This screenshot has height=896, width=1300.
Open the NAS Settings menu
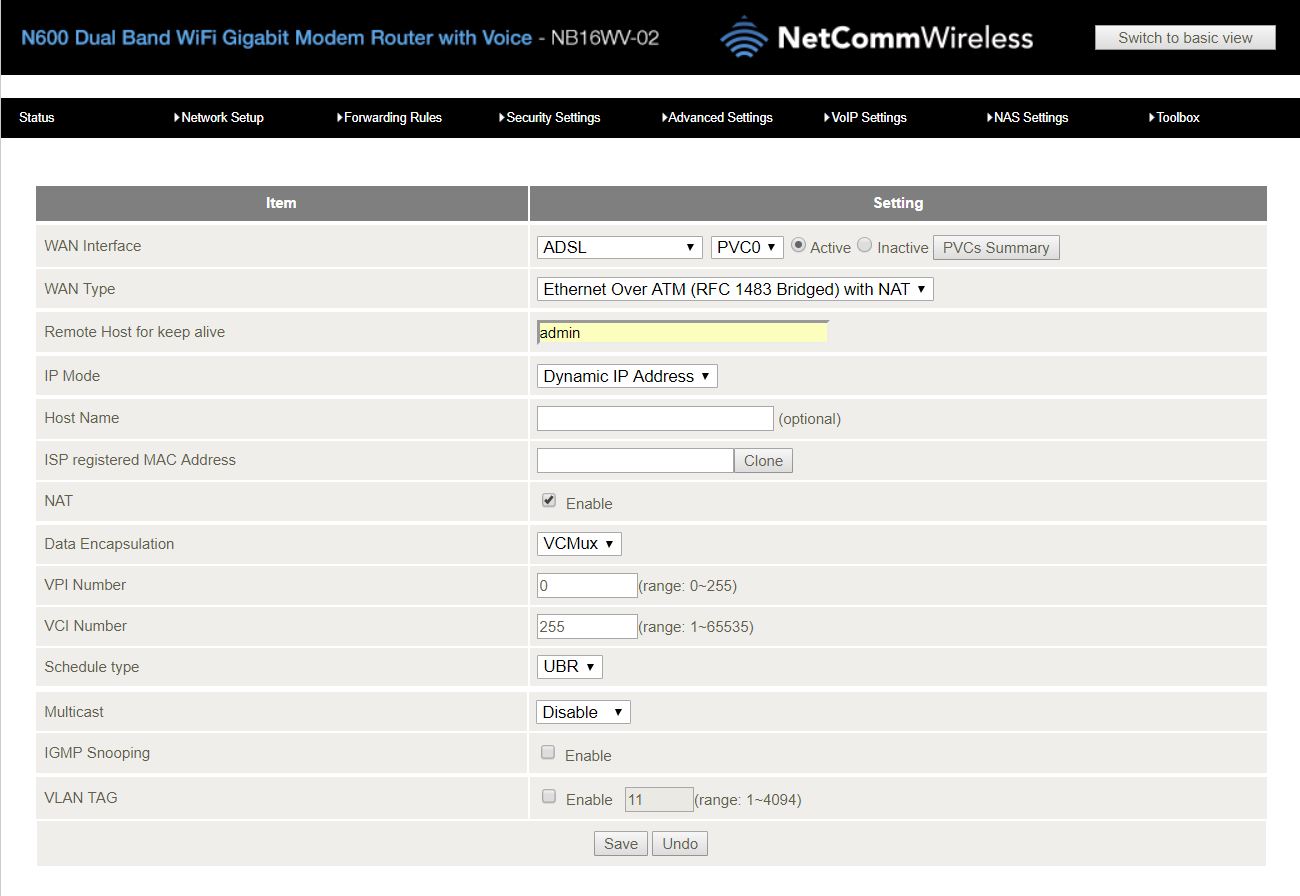(x=1027, y=117)
